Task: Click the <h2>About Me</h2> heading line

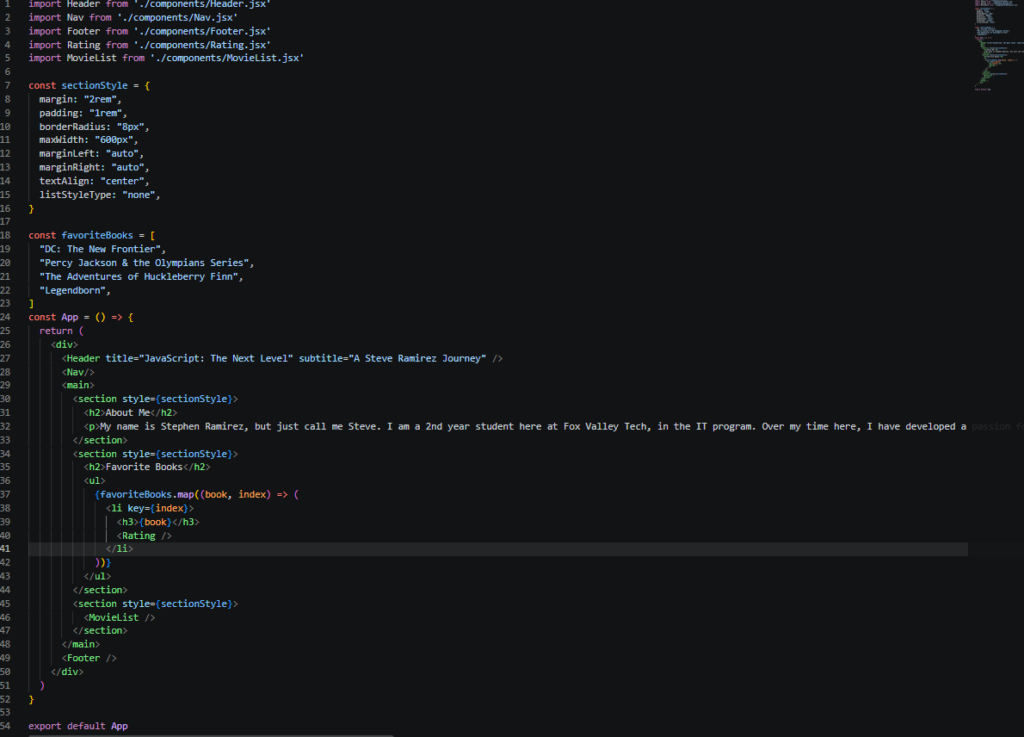Action: [x=131, y=413]
